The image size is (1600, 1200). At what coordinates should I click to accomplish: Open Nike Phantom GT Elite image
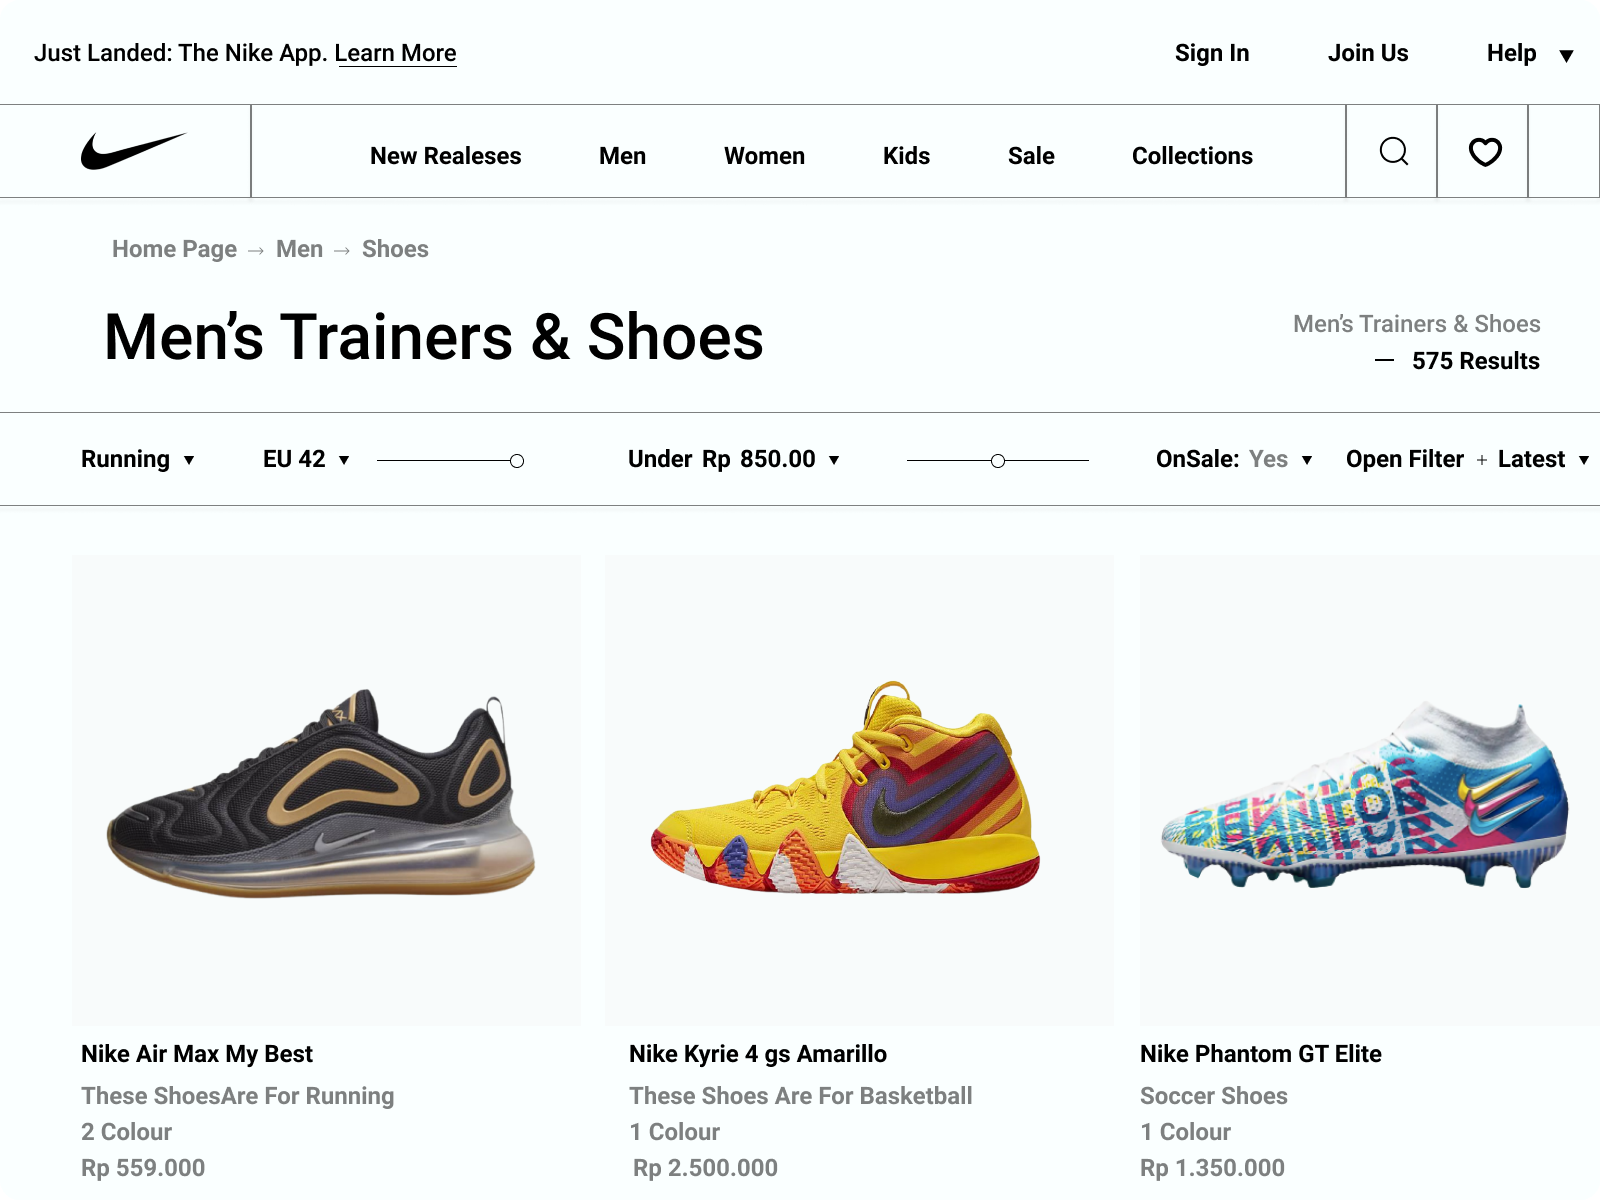coord(1370,790)
